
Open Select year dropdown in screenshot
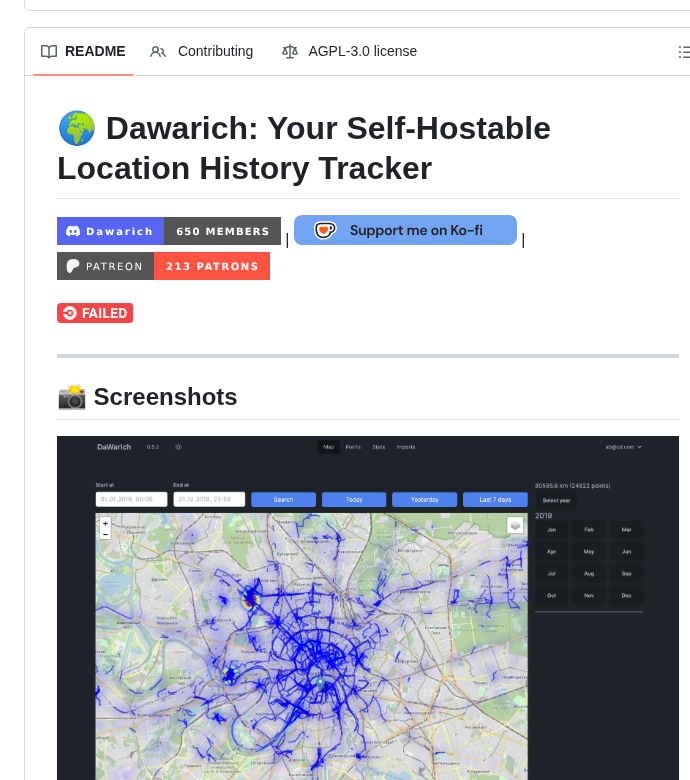(556, 500)
